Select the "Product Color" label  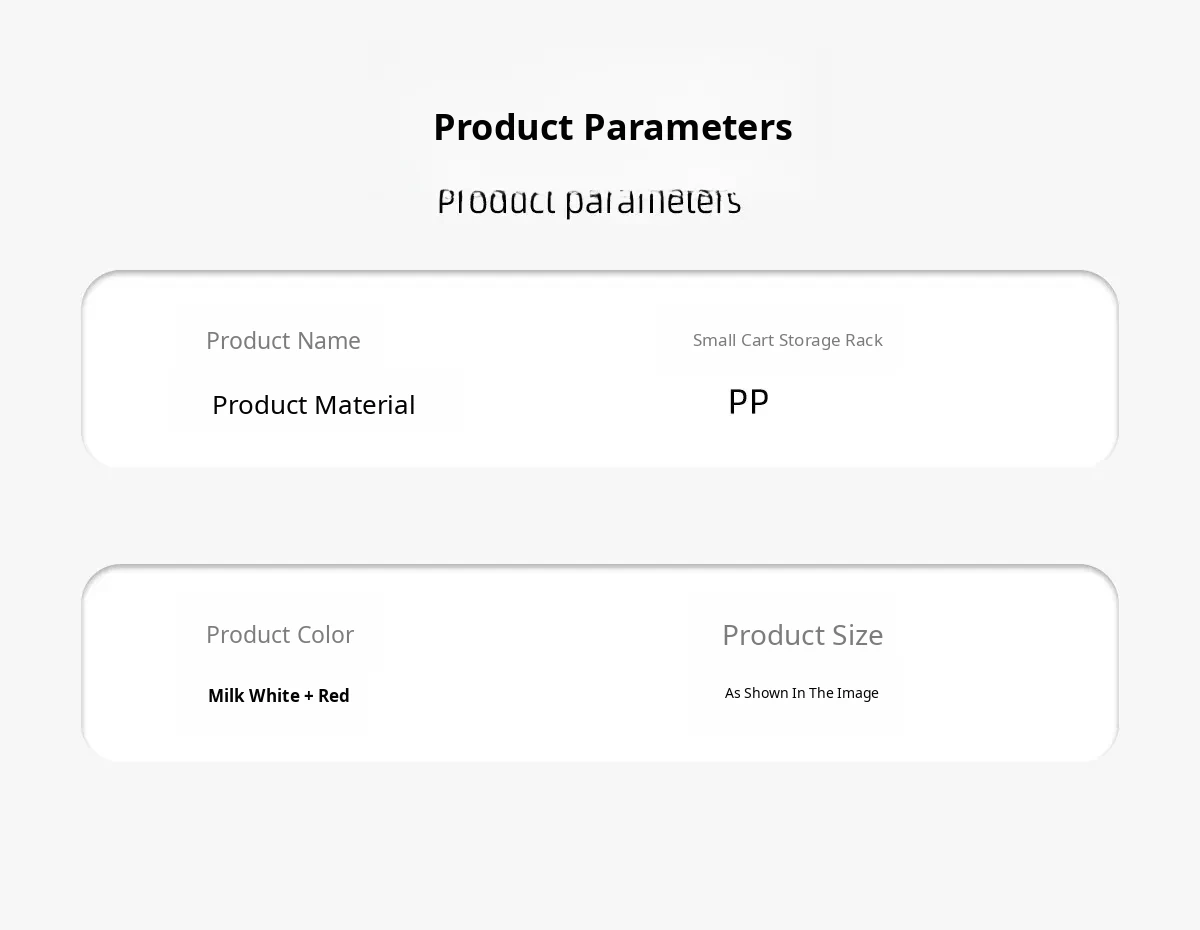point(280,635)
